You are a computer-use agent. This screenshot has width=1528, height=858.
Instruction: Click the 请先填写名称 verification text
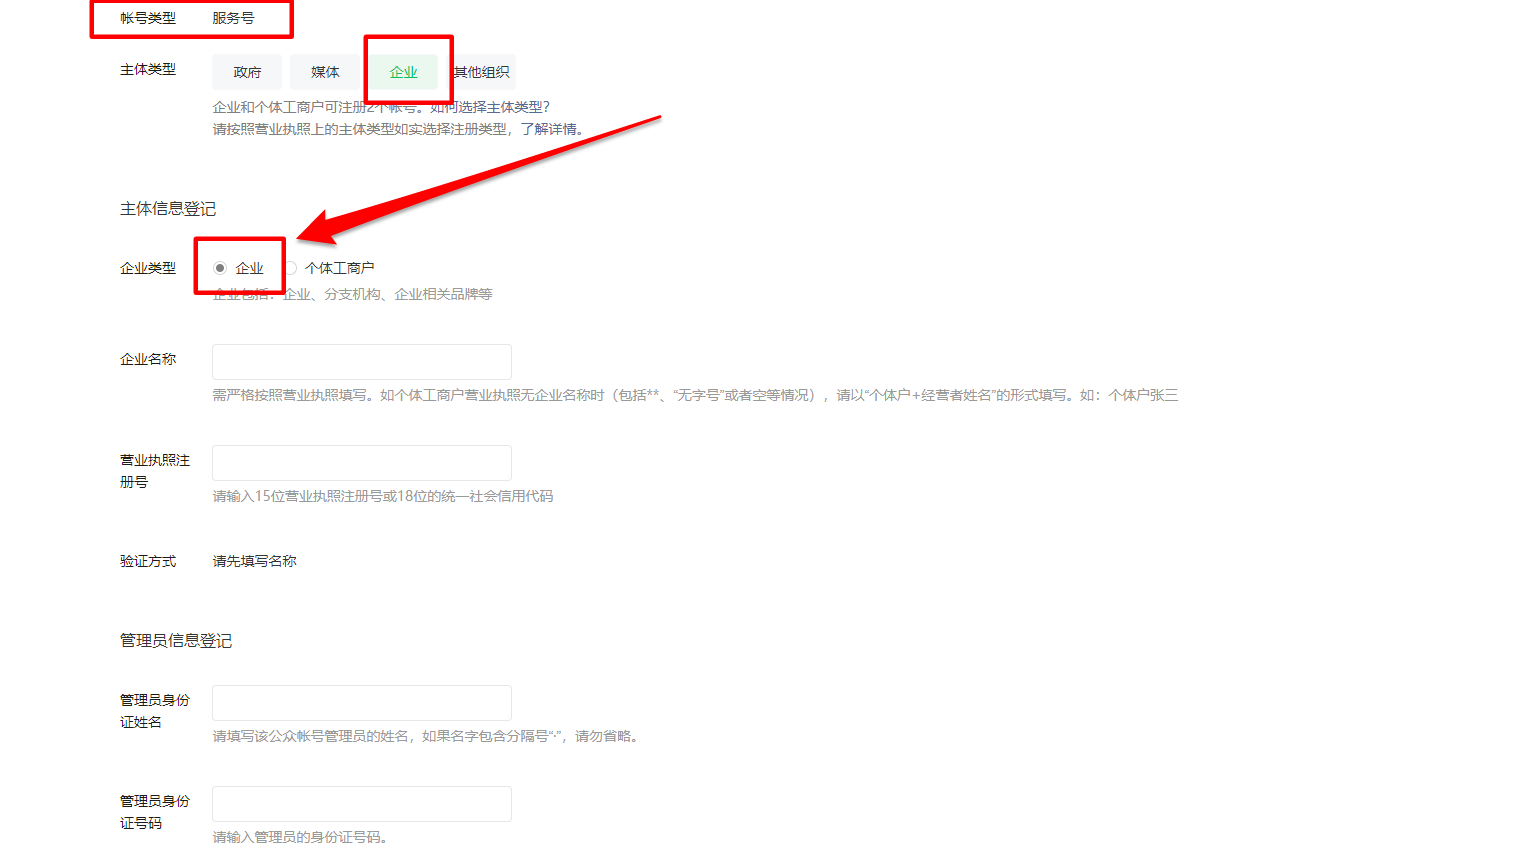[x=254, y=561]
